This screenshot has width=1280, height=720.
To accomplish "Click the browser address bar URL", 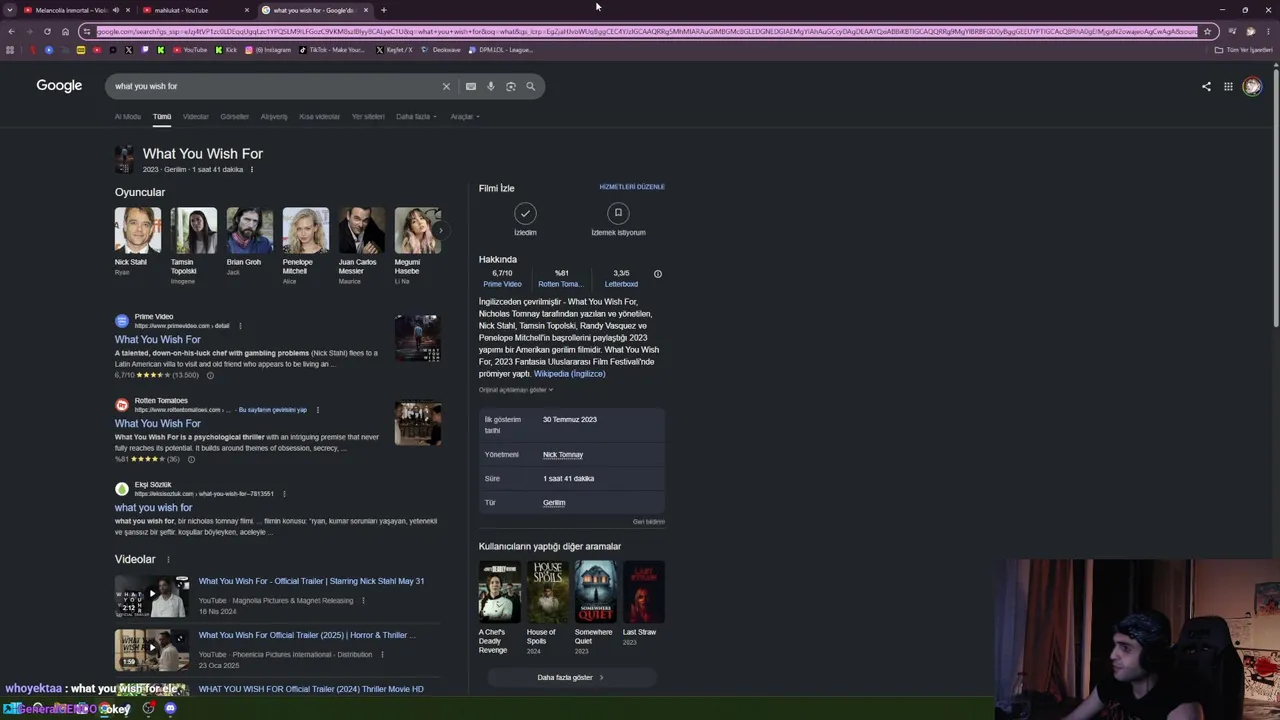I will 646,31.
